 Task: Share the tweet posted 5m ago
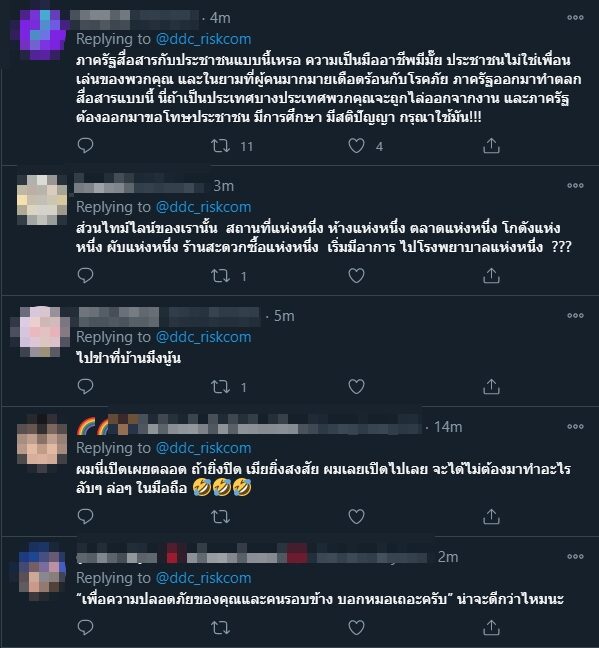coord(491,387)
